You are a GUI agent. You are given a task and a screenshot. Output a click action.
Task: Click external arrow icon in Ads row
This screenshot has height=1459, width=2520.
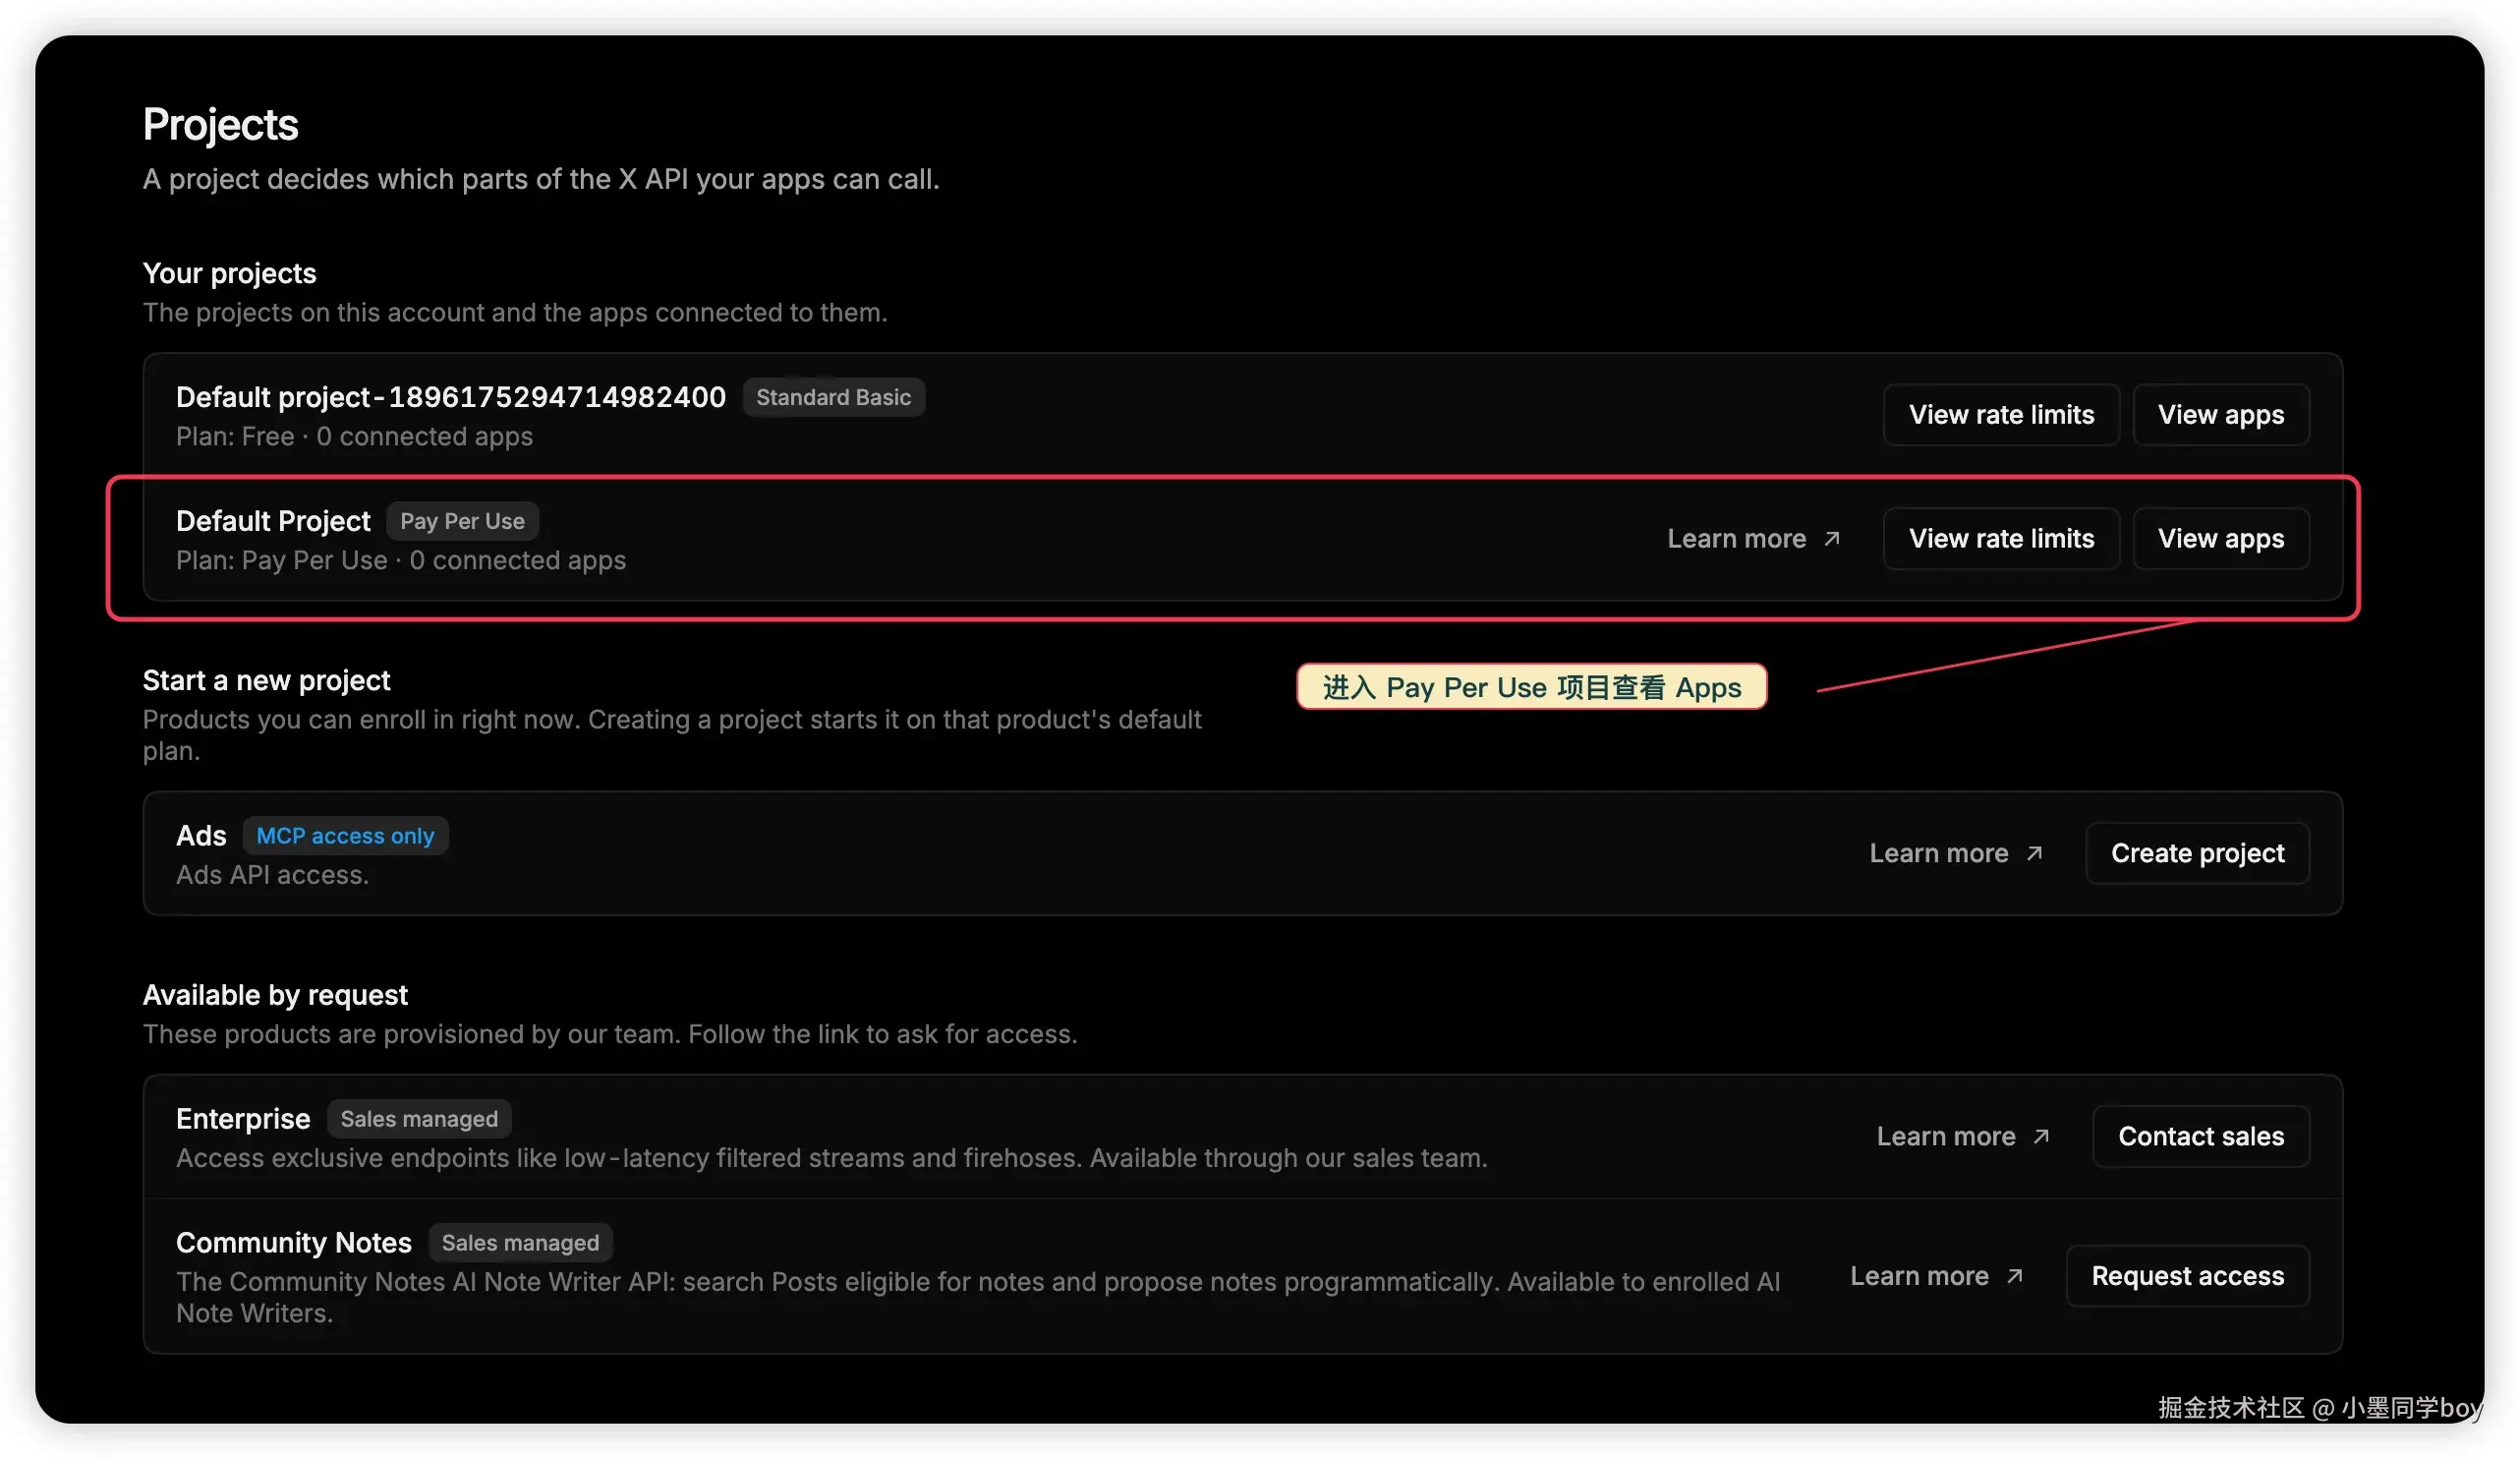[x=2034, y=853]
